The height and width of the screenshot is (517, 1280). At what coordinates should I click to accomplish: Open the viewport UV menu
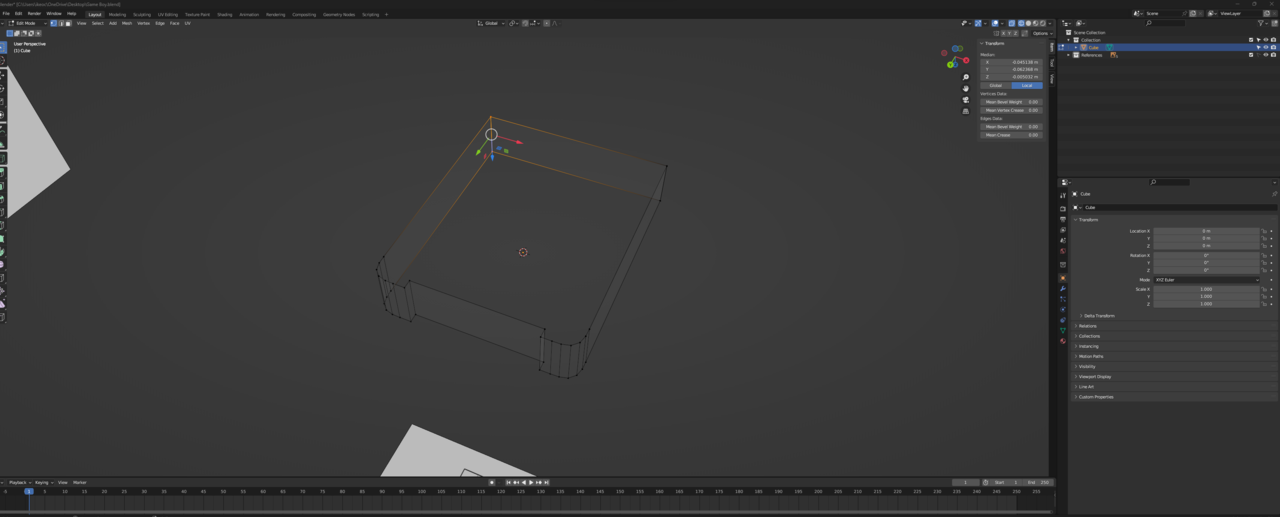point(187,23)
